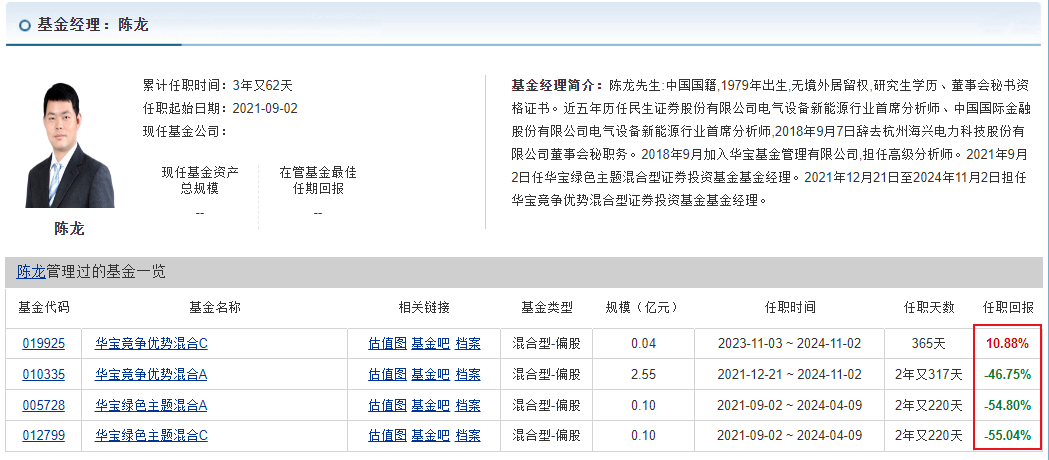1049x460 pixels.
Task: Click the portrait photo of 陈龙
Action: click(69, 146)
